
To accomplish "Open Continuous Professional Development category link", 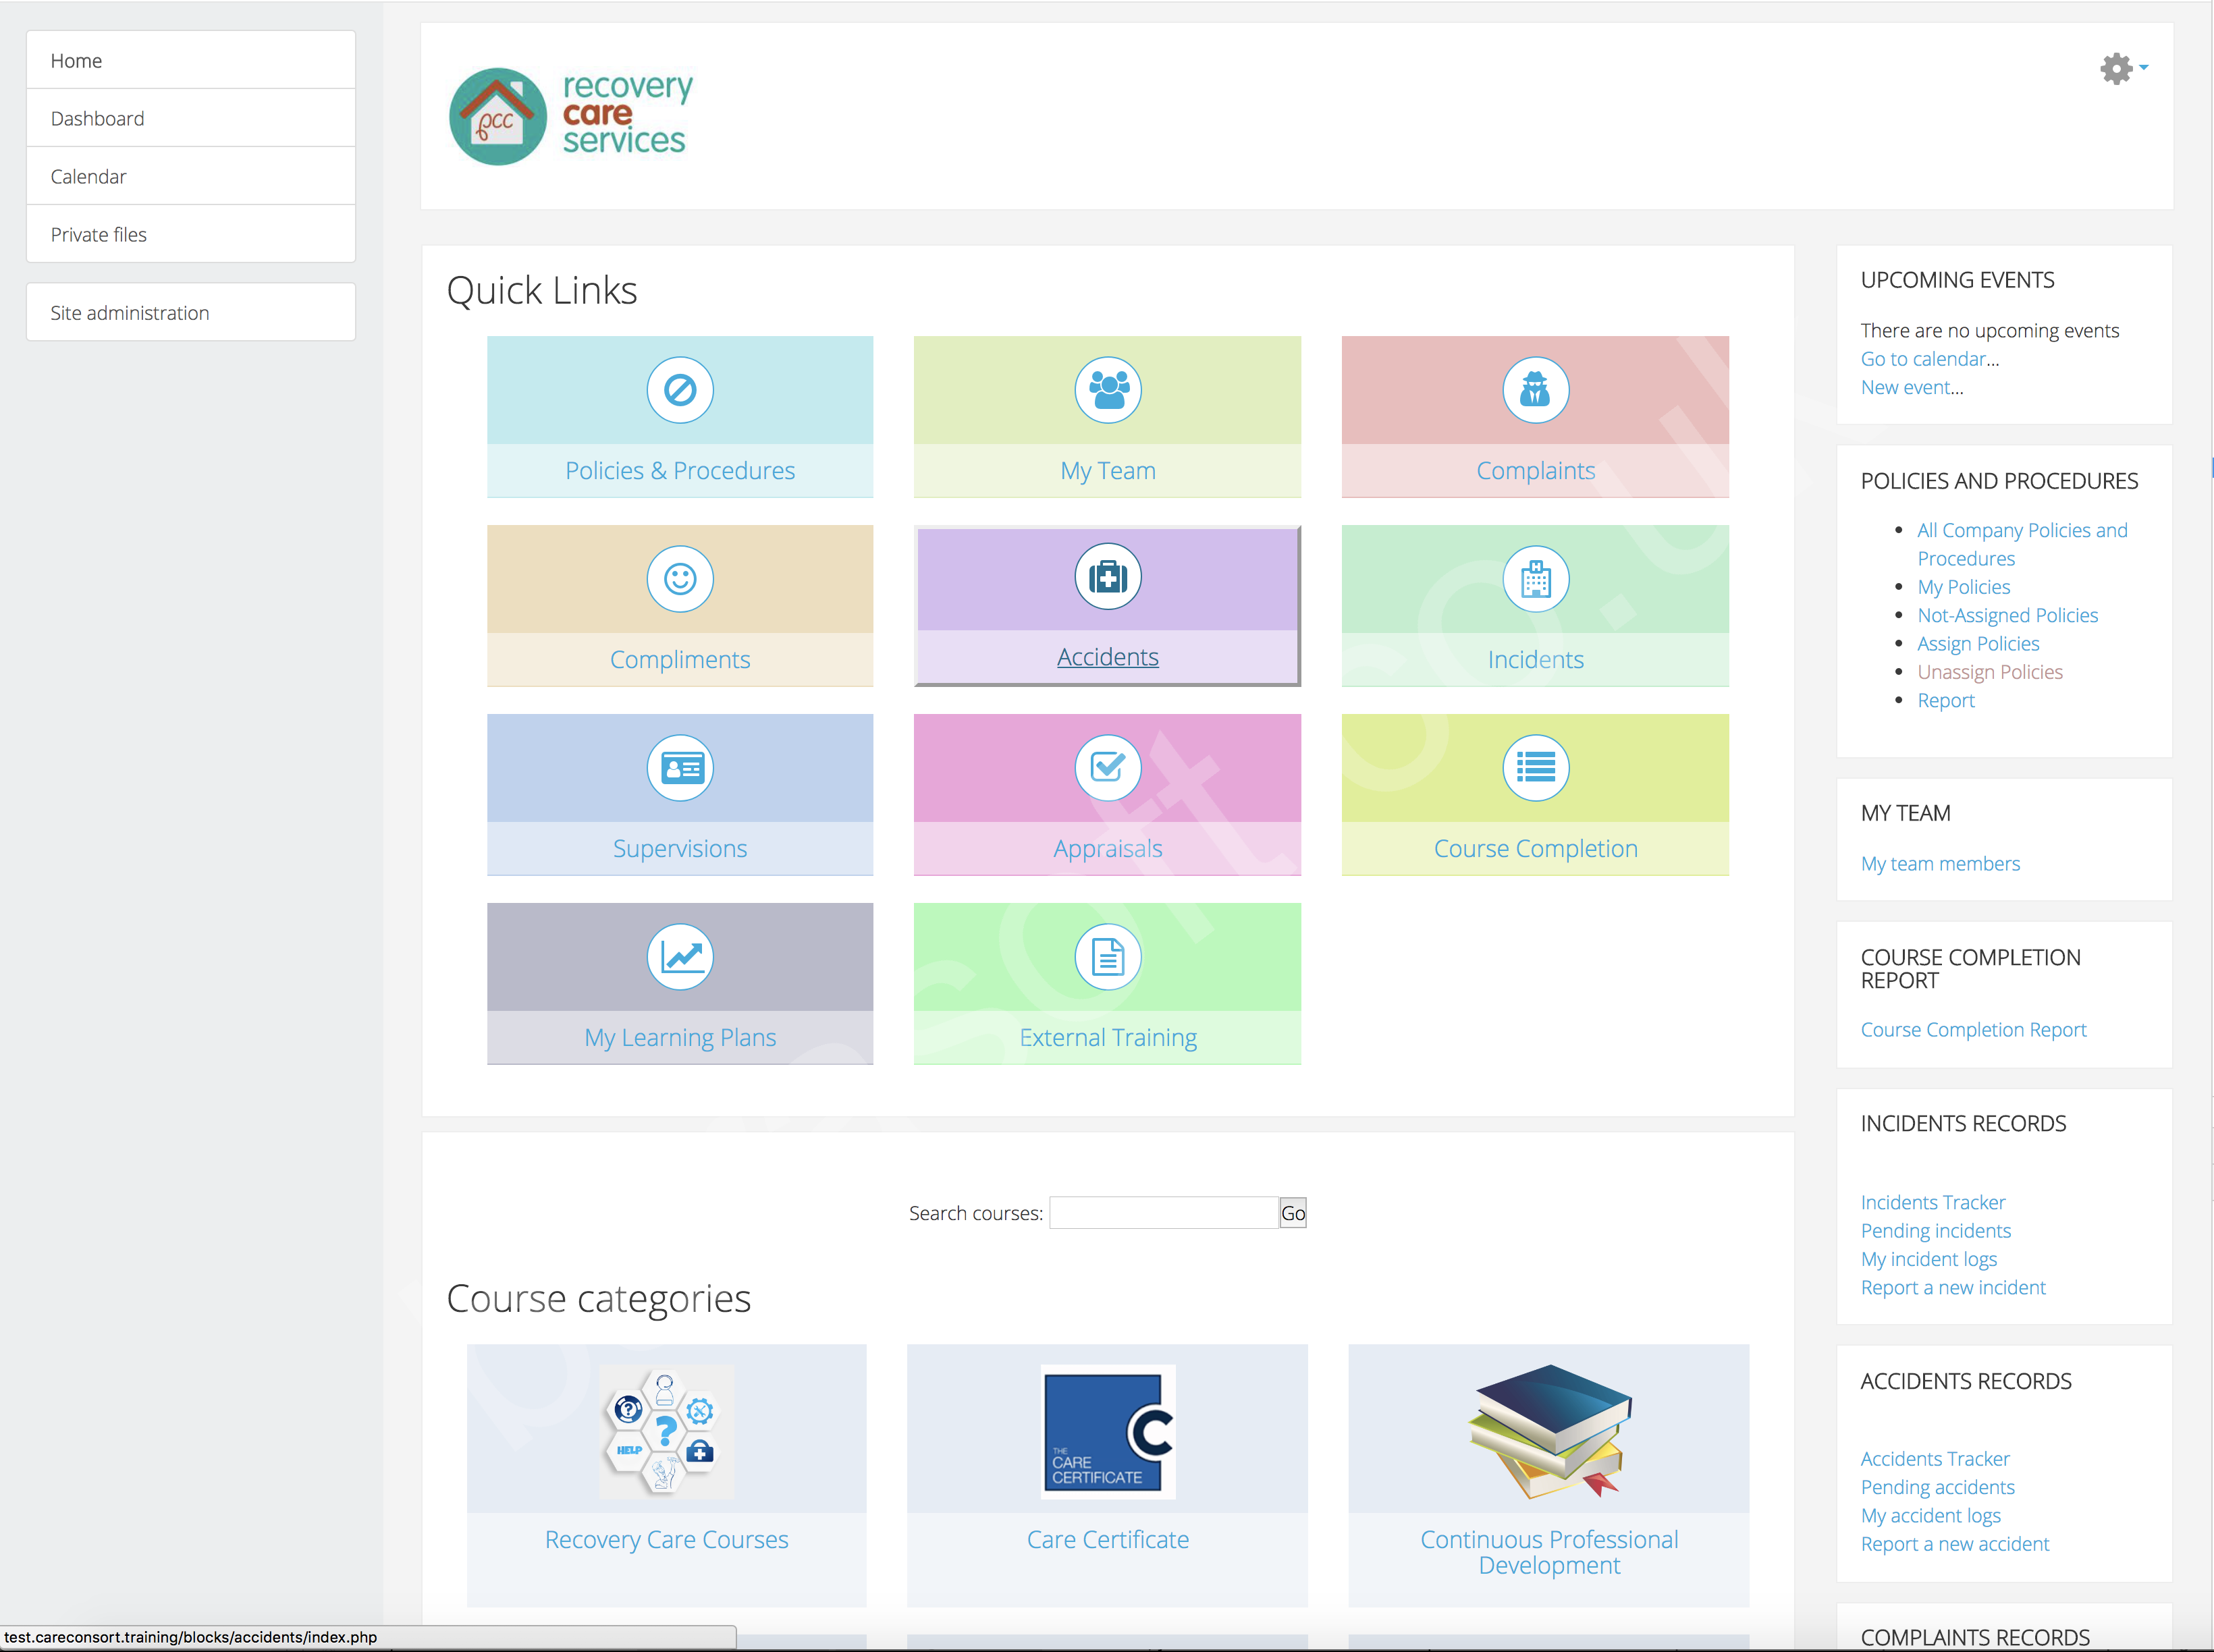I will (x=1549, y=1553).
